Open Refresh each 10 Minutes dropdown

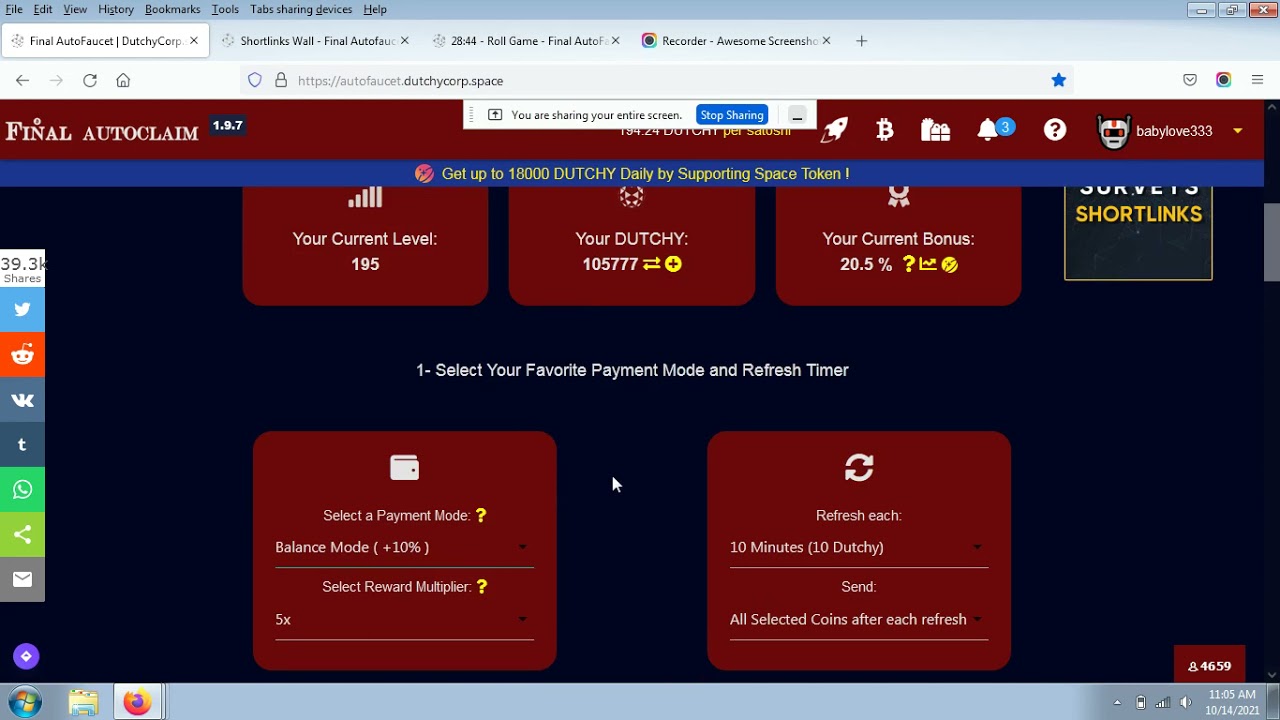[858, 547]
